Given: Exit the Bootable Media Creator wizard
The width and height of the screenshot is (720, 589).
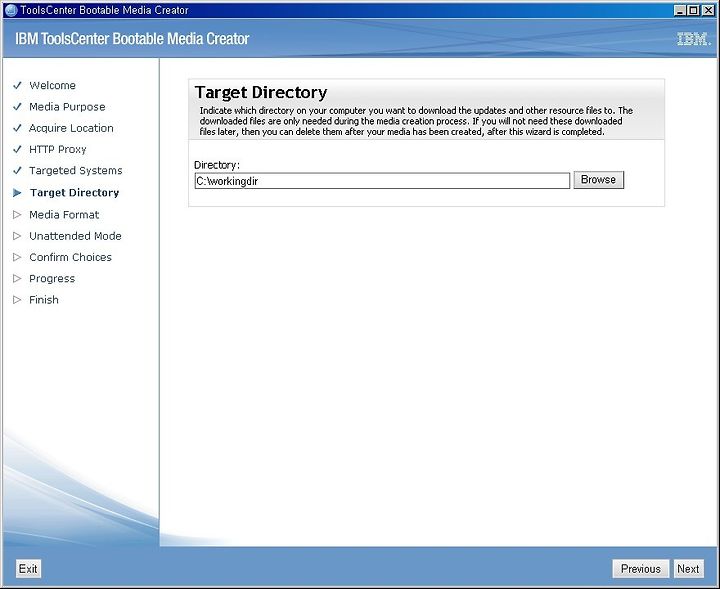Looking at the screenshot, I should [28, 569].
